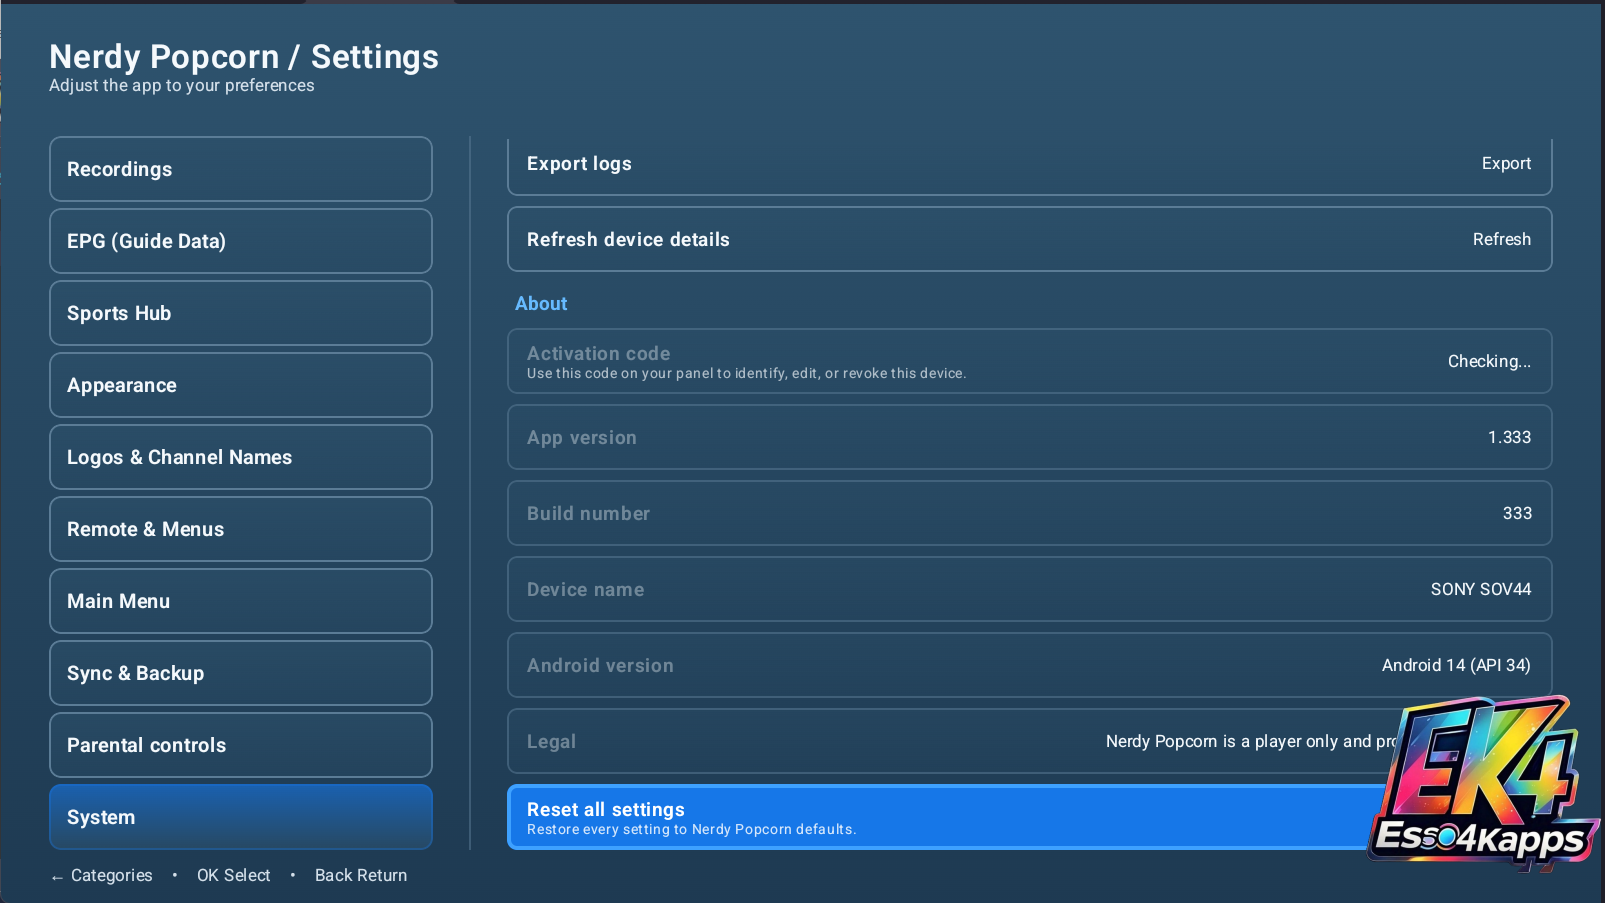Select the Activation code row
The image size is (1605, 903).
tap(1030, 361)
